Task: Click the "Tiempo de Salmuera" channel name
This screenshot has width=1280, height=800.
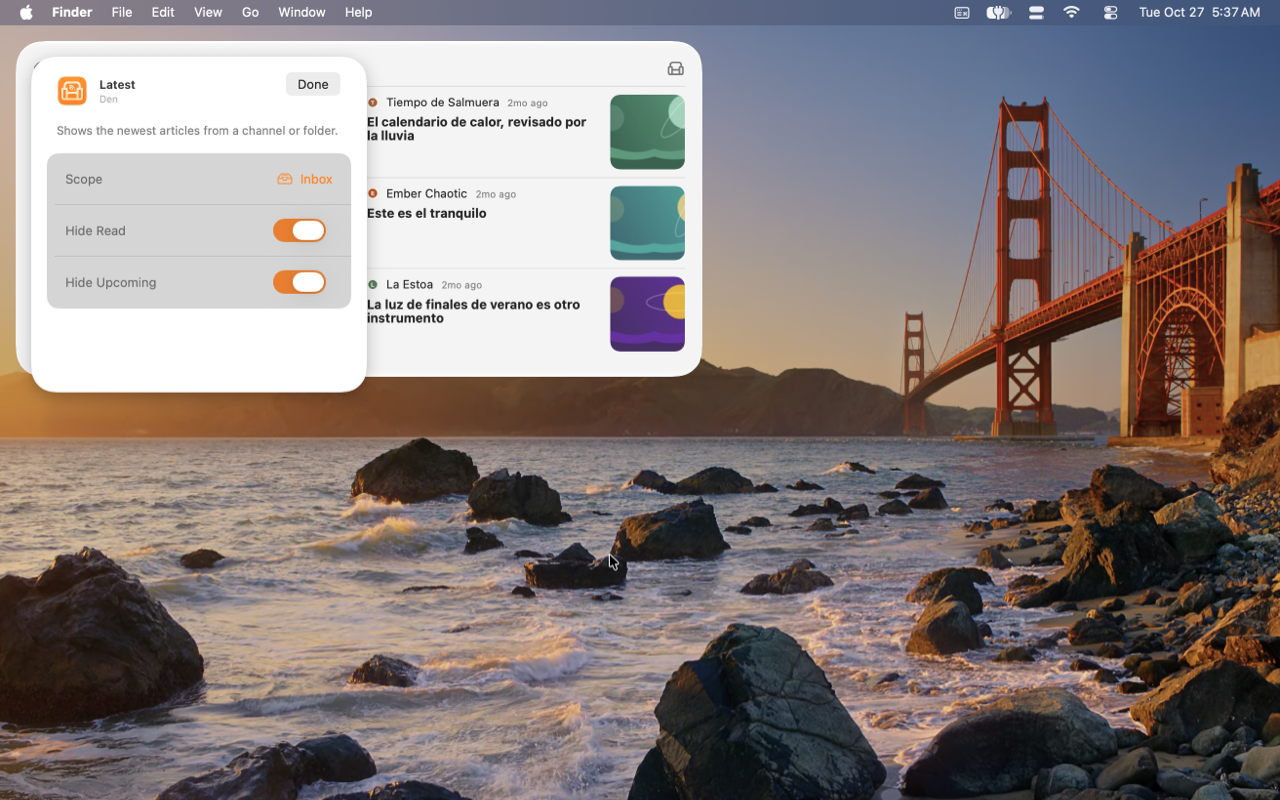Action: point(442,102)
